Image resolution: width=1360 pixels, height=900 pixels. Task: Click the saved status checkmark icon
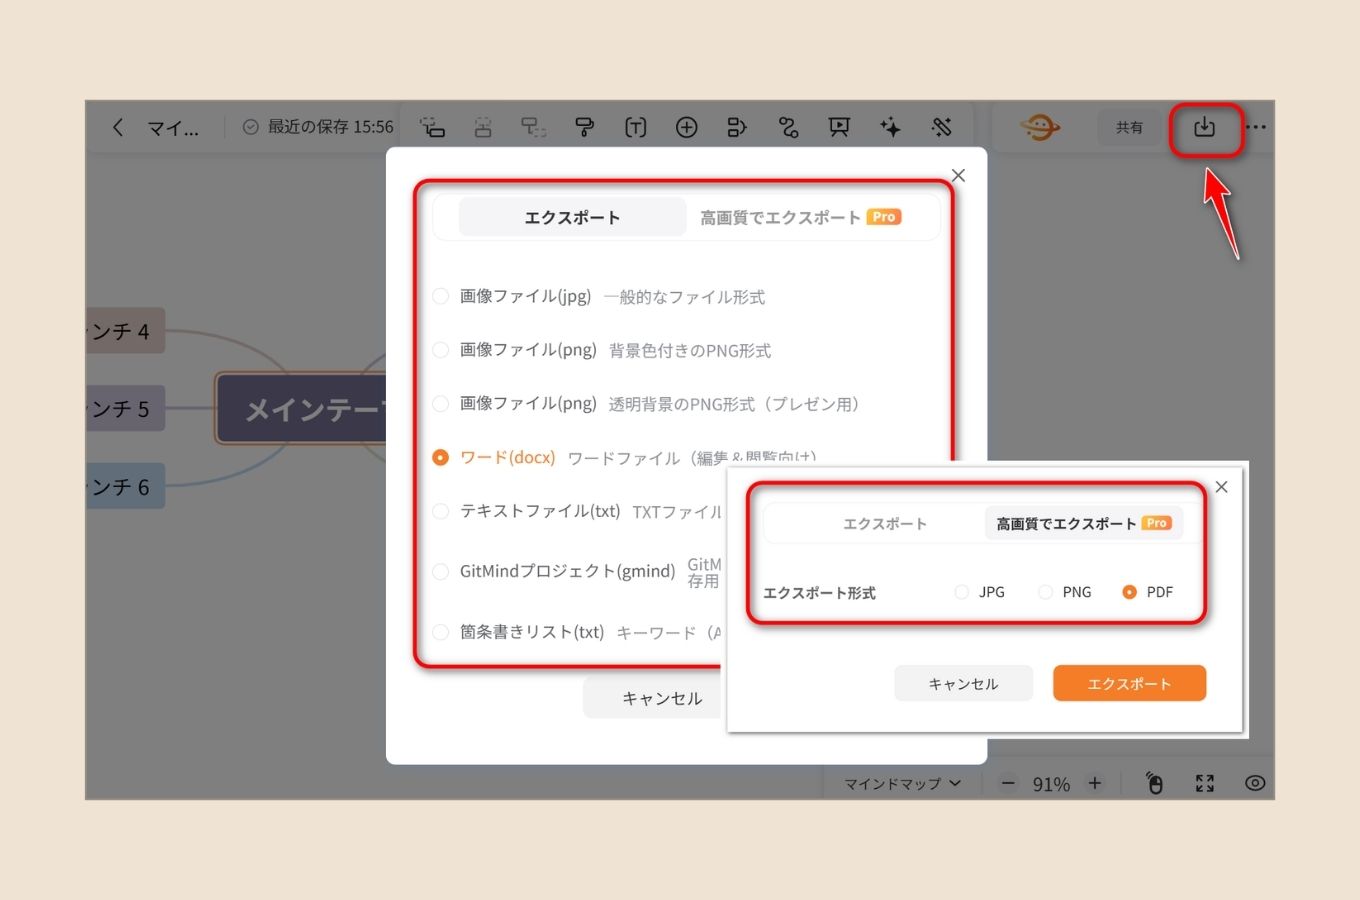point(251,127)
